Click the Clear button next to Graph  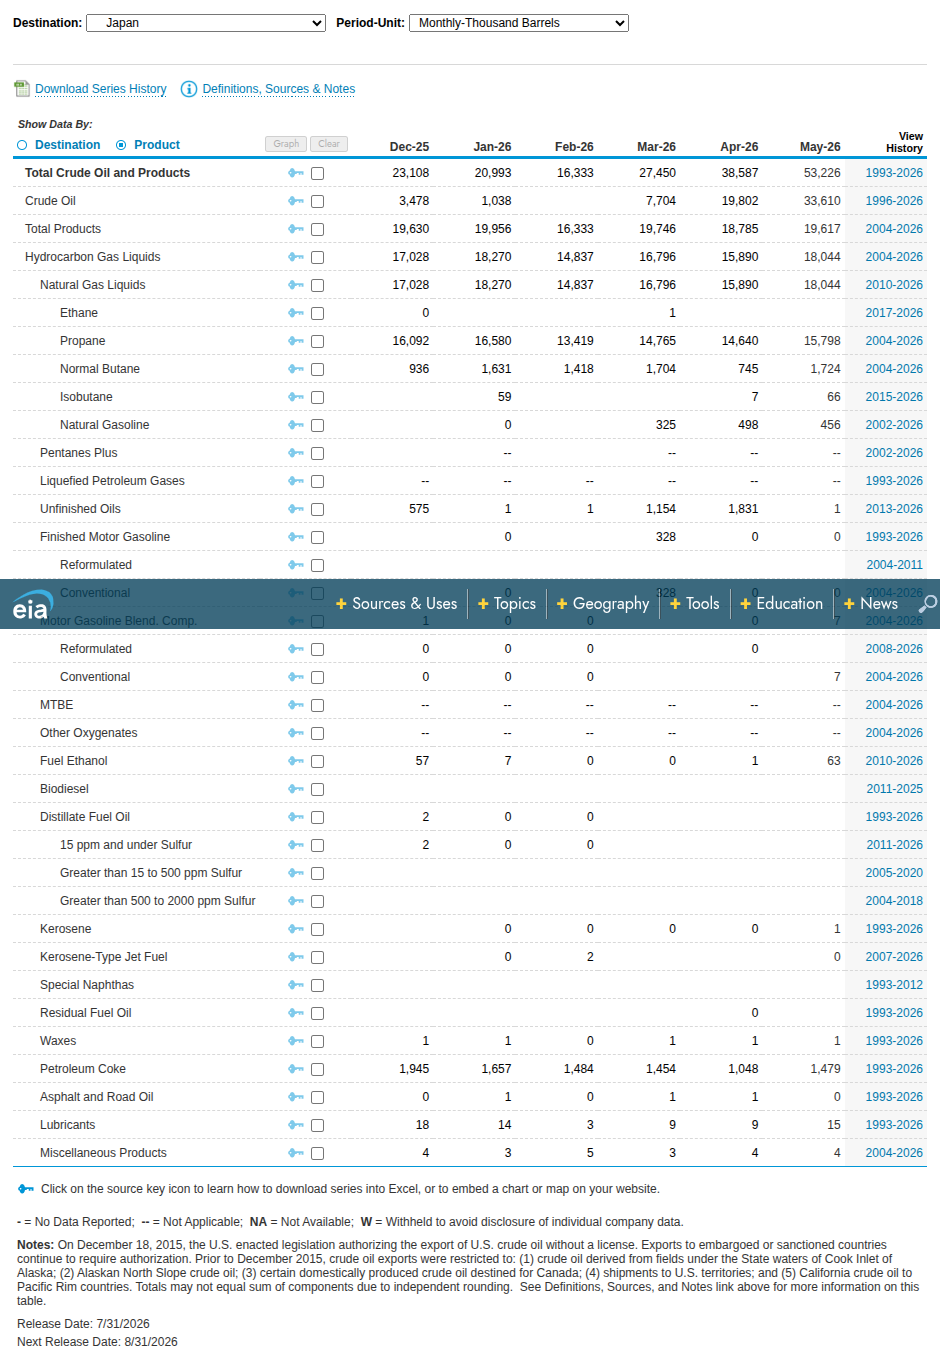[329, 144]
